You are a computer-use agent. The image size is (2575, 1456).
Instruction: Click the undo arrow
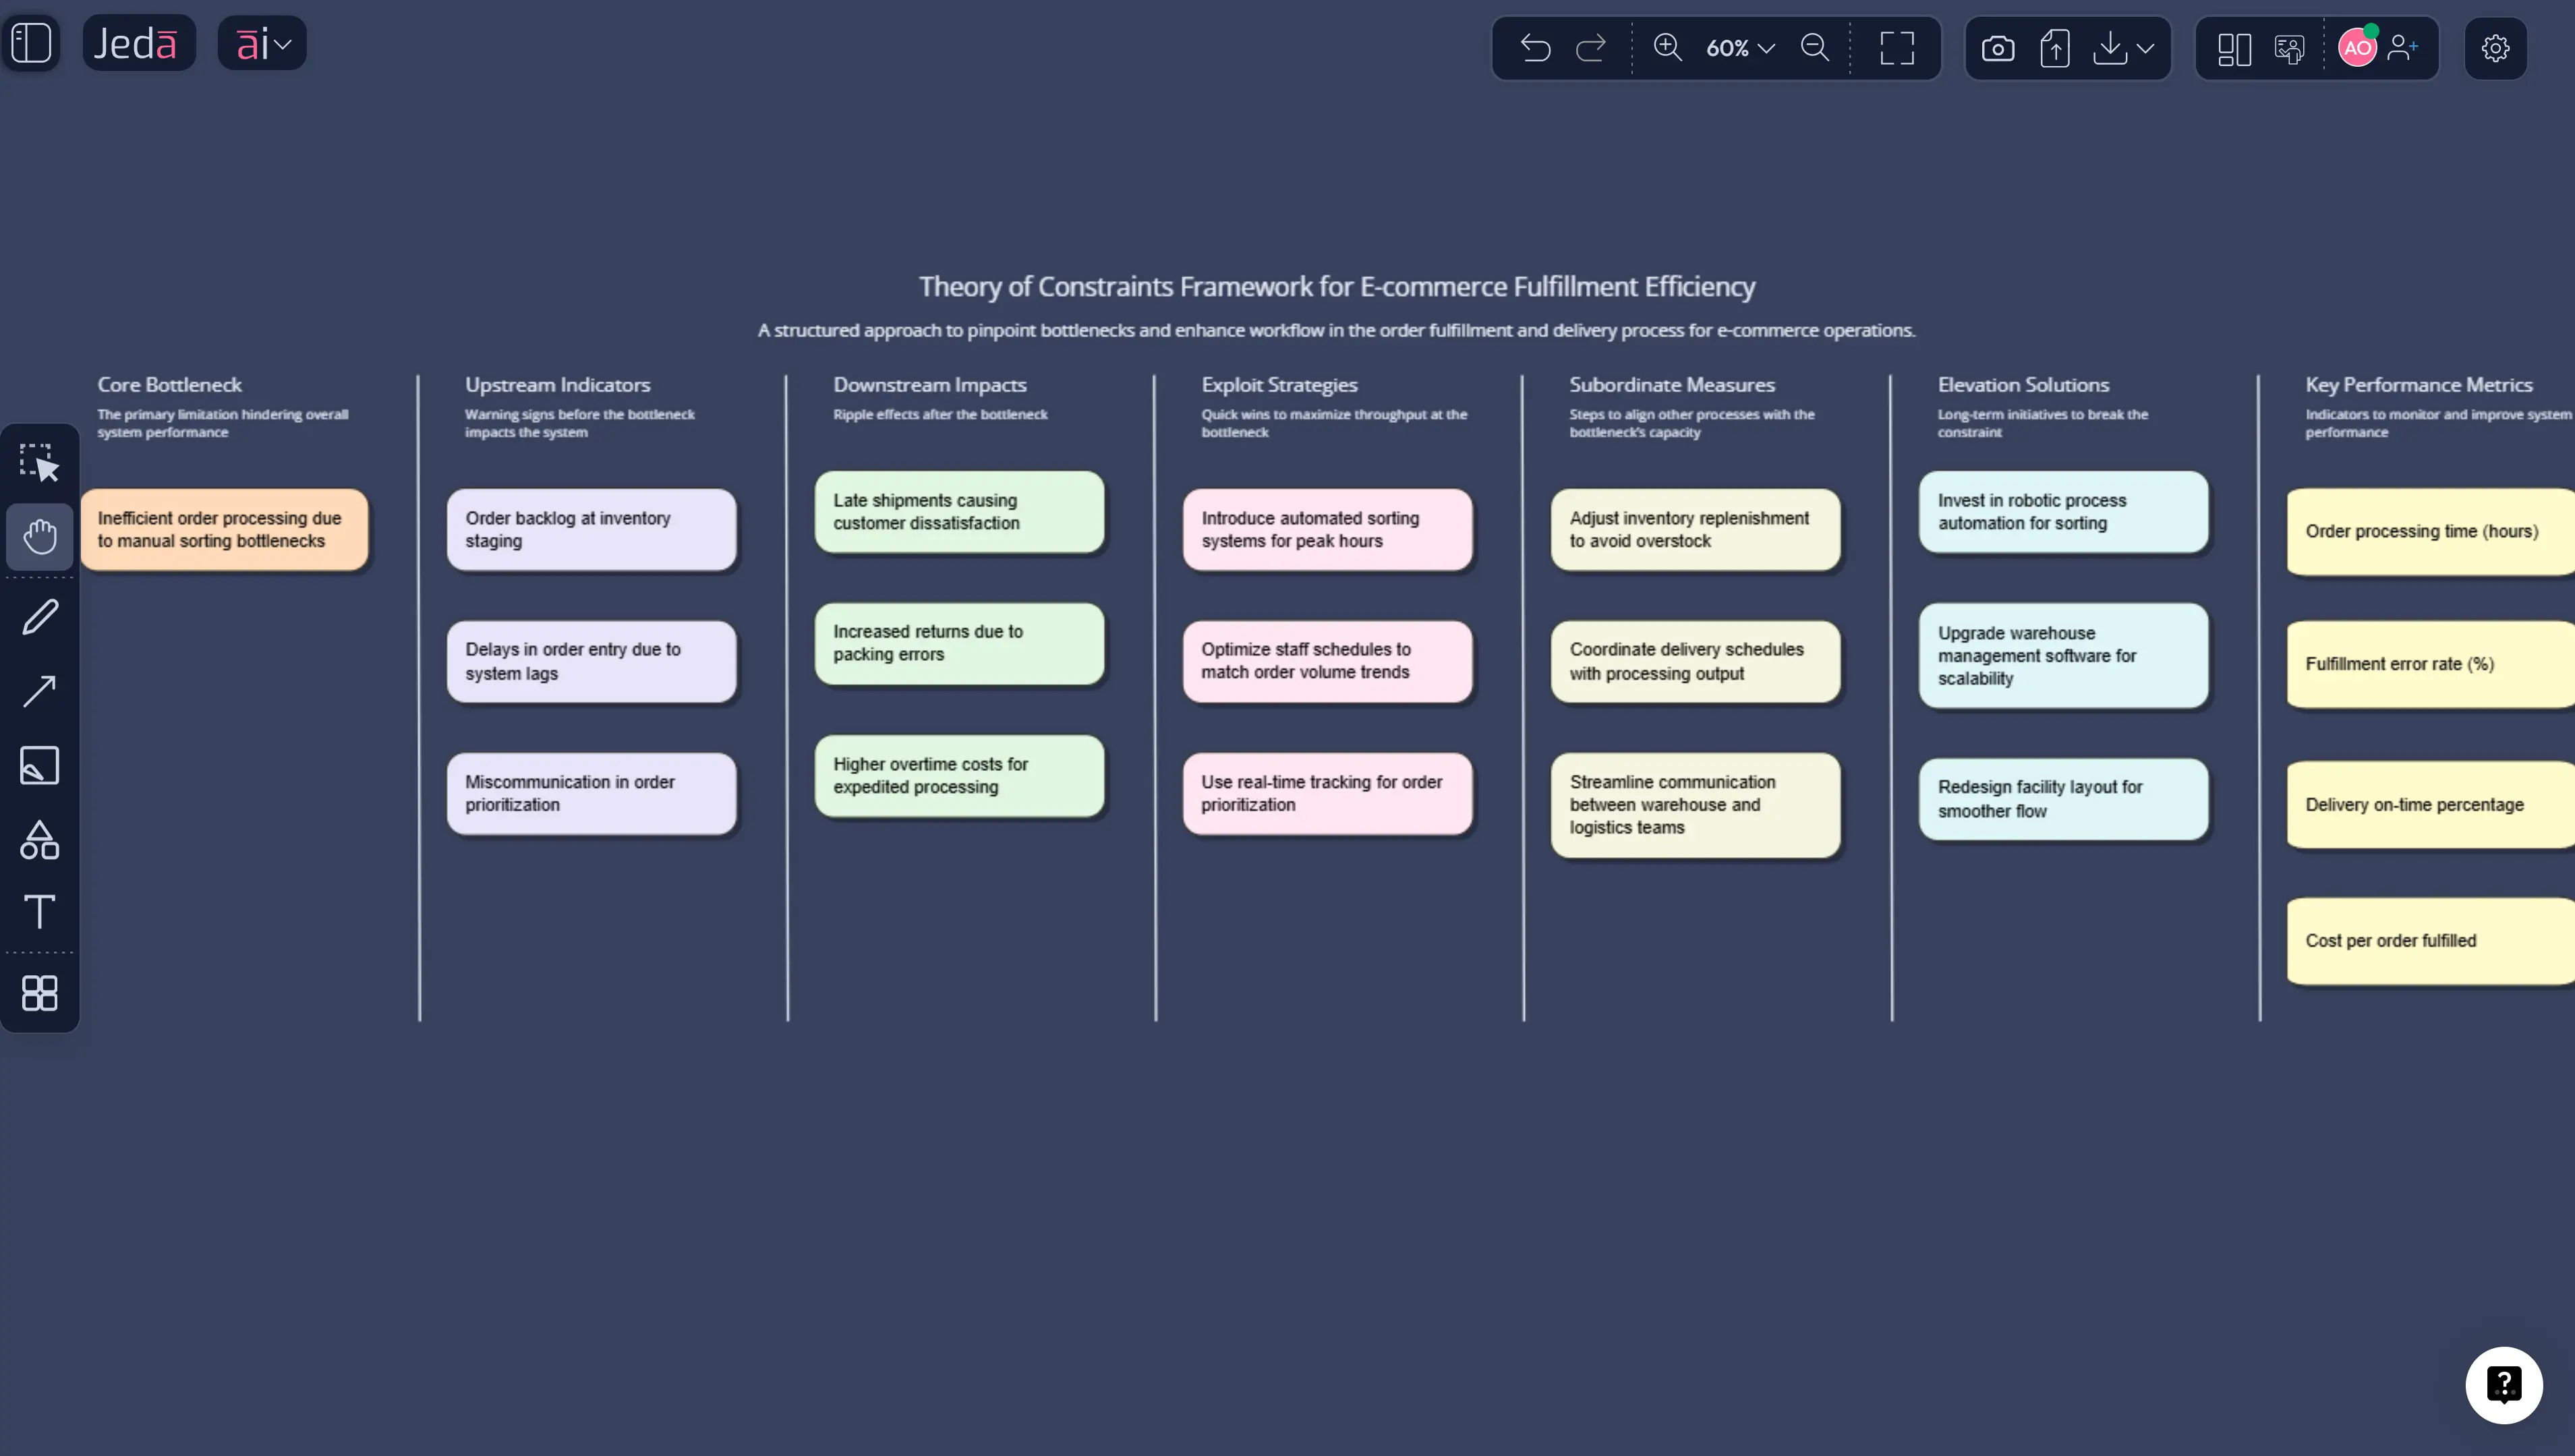pos(1535,48)
